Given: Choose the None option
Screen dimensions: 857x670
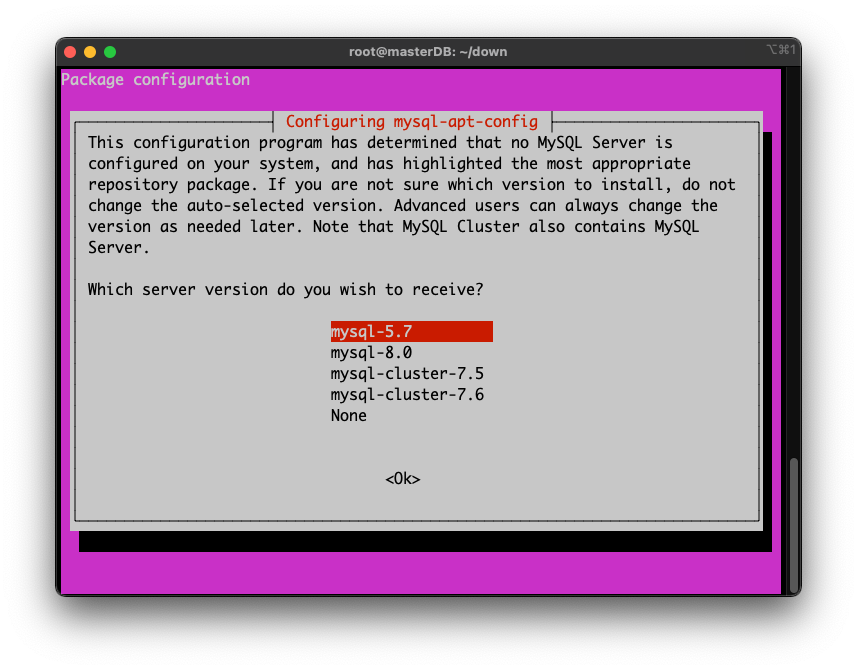Looking at the screenshot, I should [x=349, y=416].
